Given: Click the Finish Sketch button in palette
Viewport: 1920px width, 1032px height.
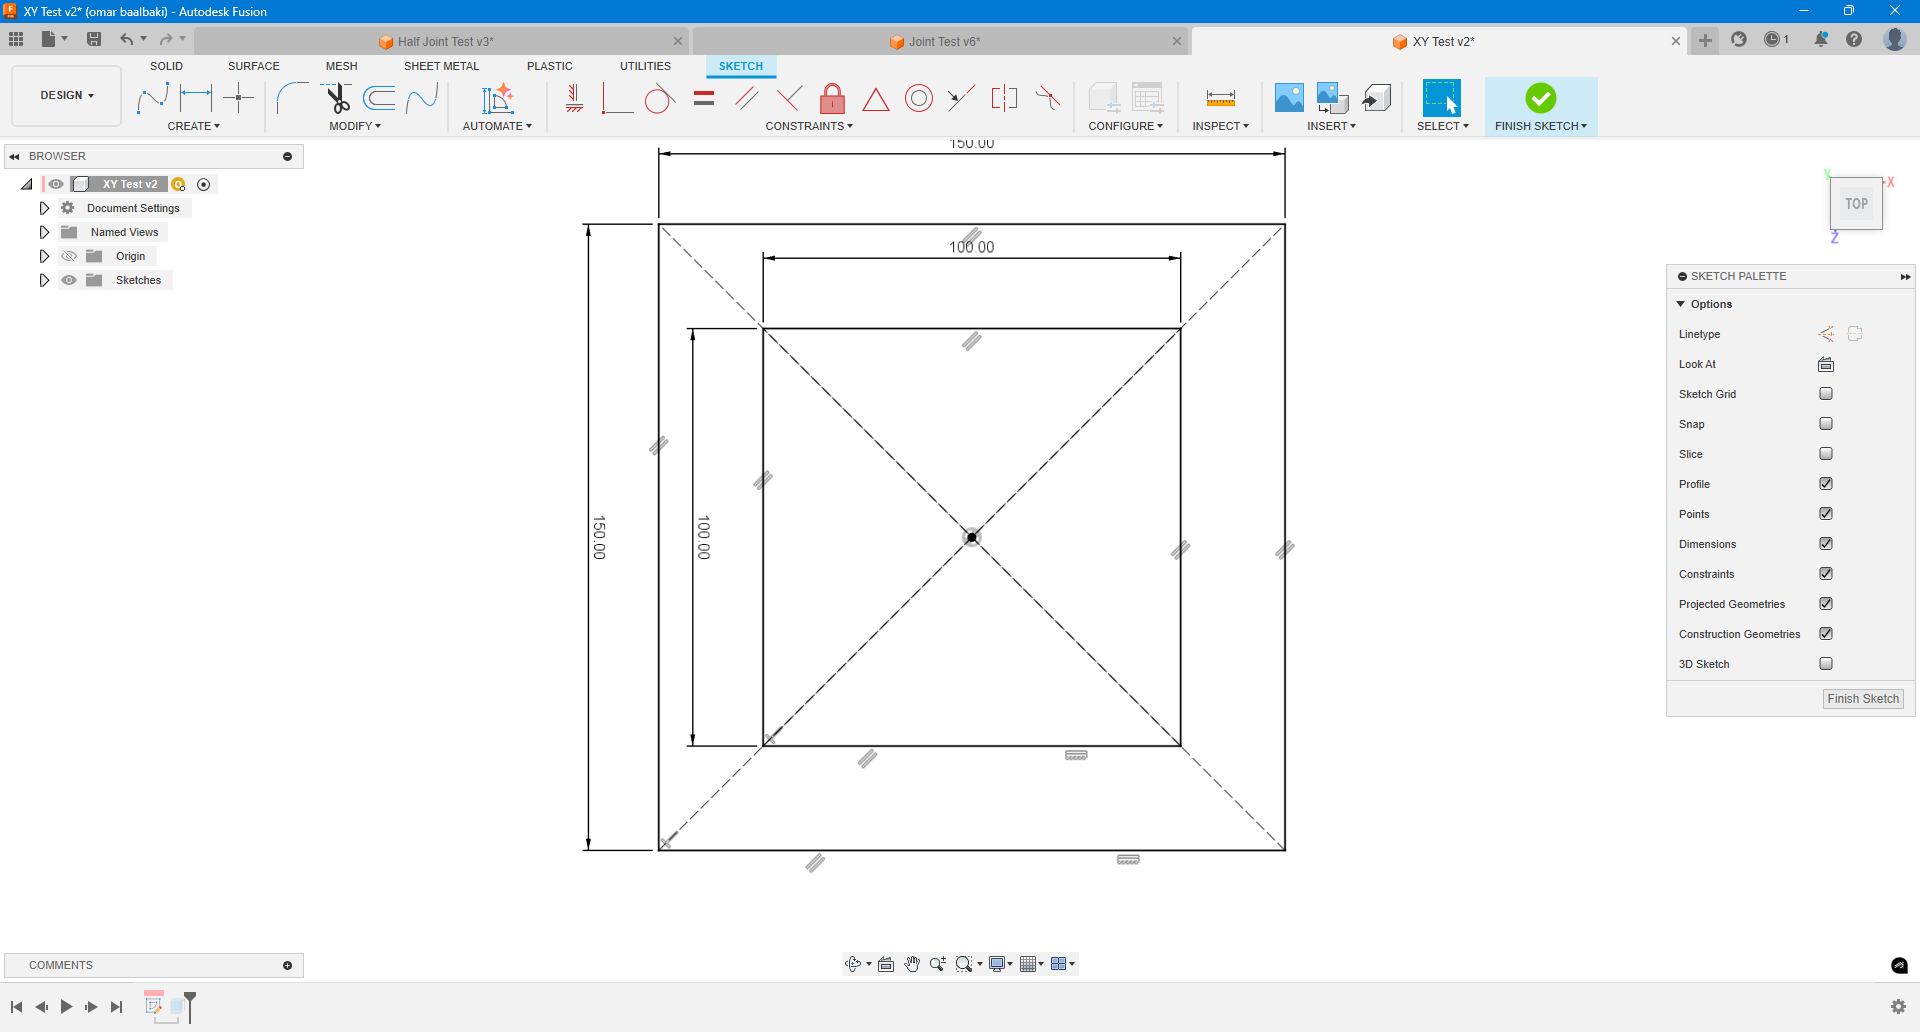Looking at the screenshot, I should (1863, 699).
